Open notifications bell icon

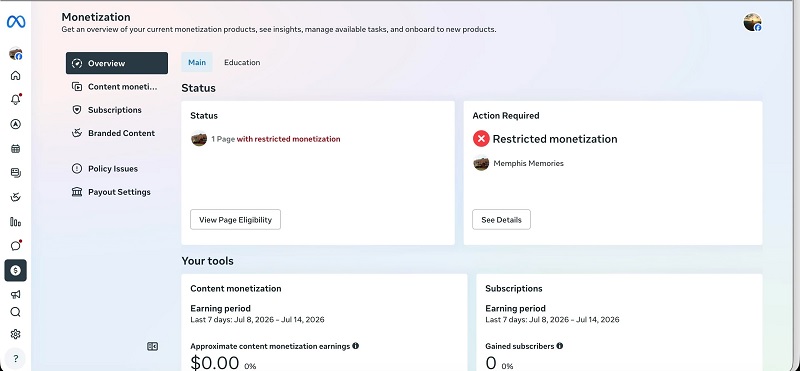(x=16, y=100)
